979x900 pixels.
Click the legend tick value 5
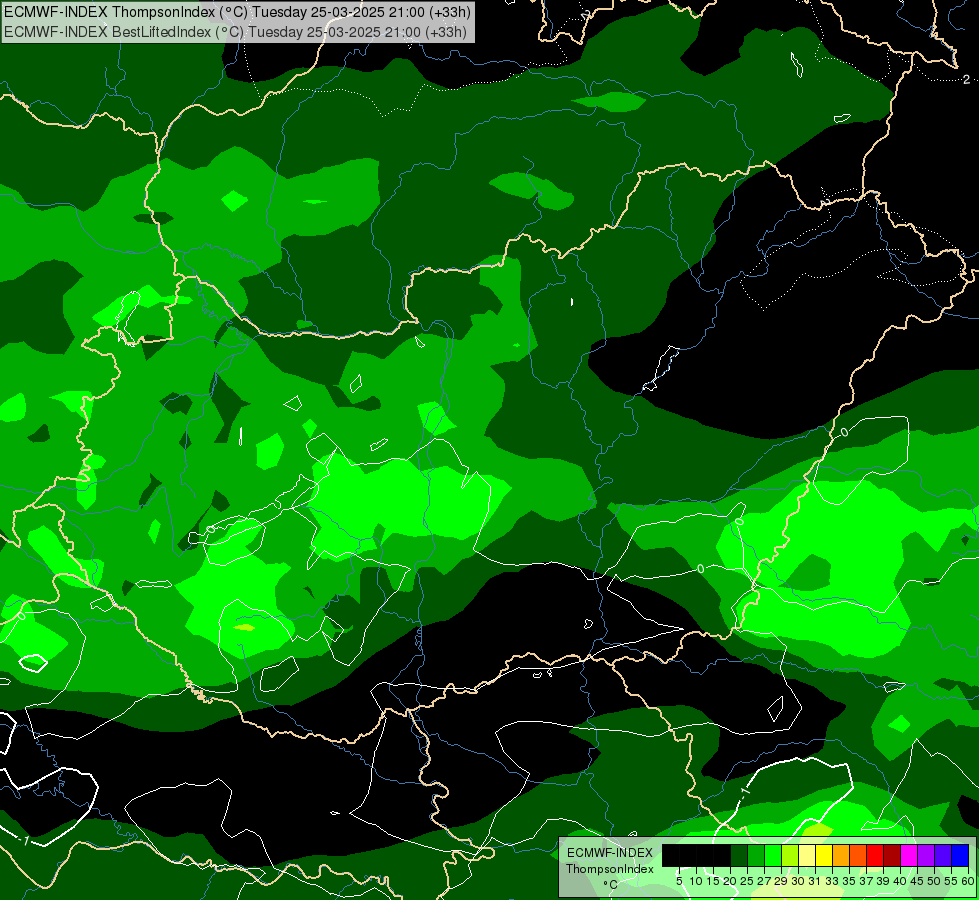tap(679, 881)
